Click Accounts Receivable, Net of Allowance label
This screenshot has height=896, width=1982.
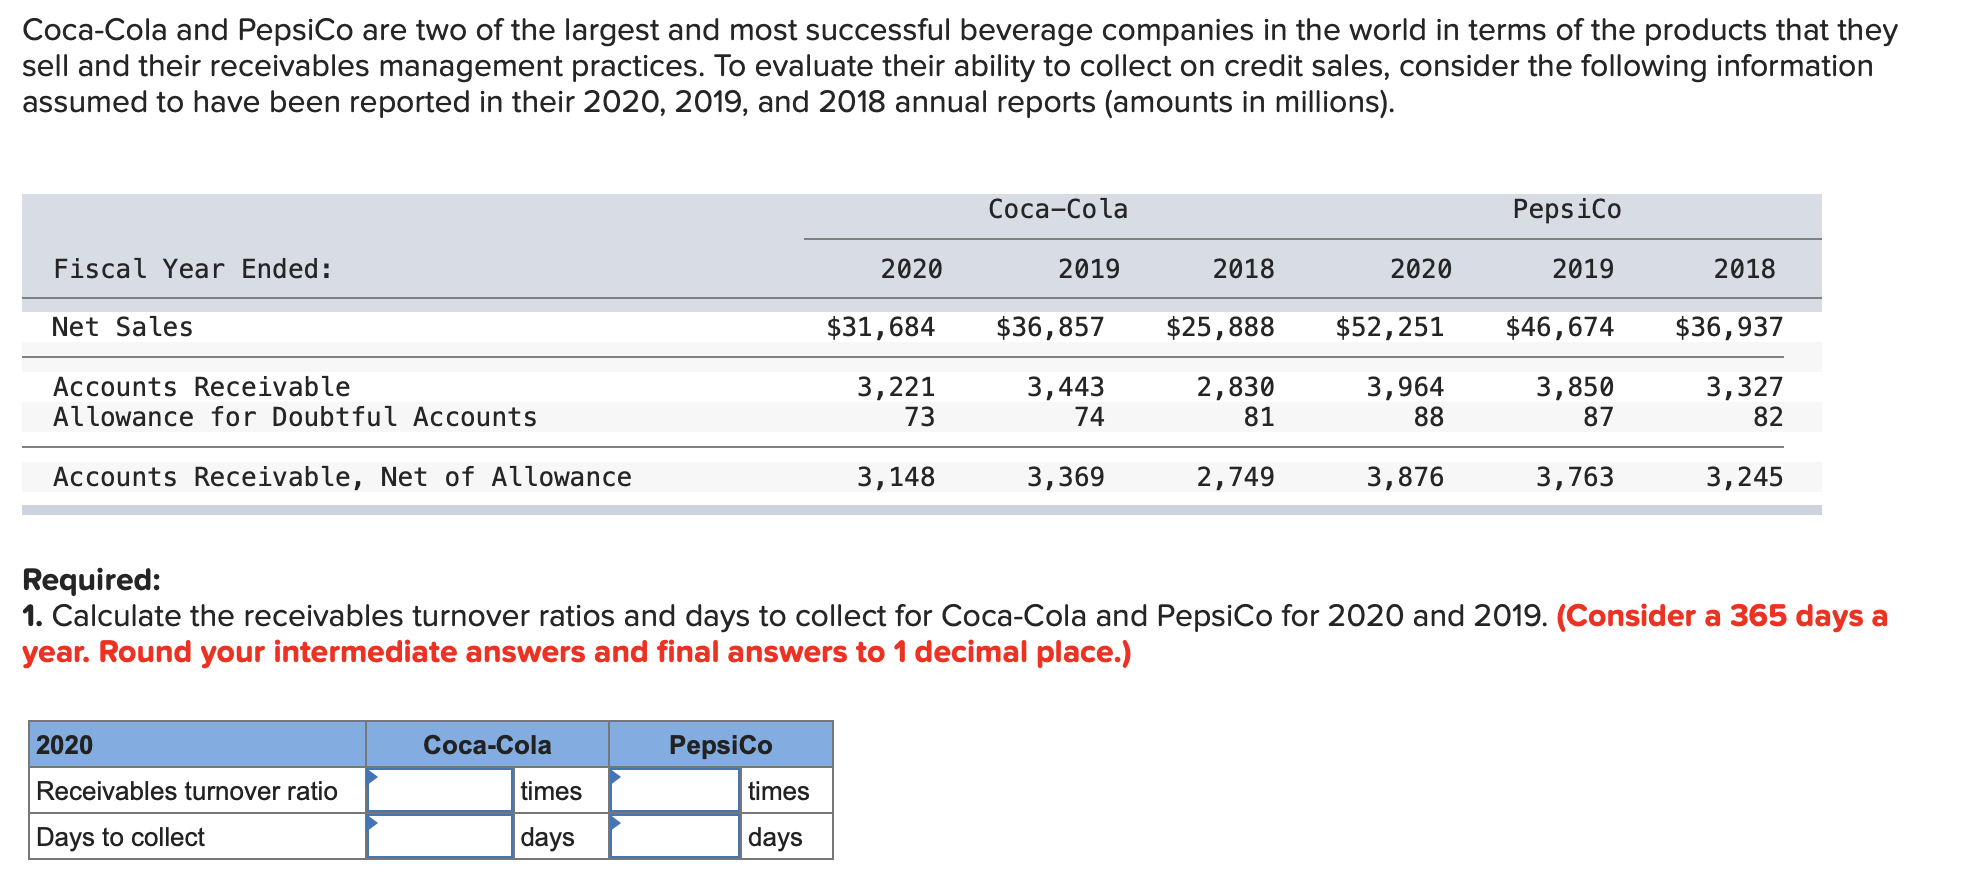click(342, 477)
